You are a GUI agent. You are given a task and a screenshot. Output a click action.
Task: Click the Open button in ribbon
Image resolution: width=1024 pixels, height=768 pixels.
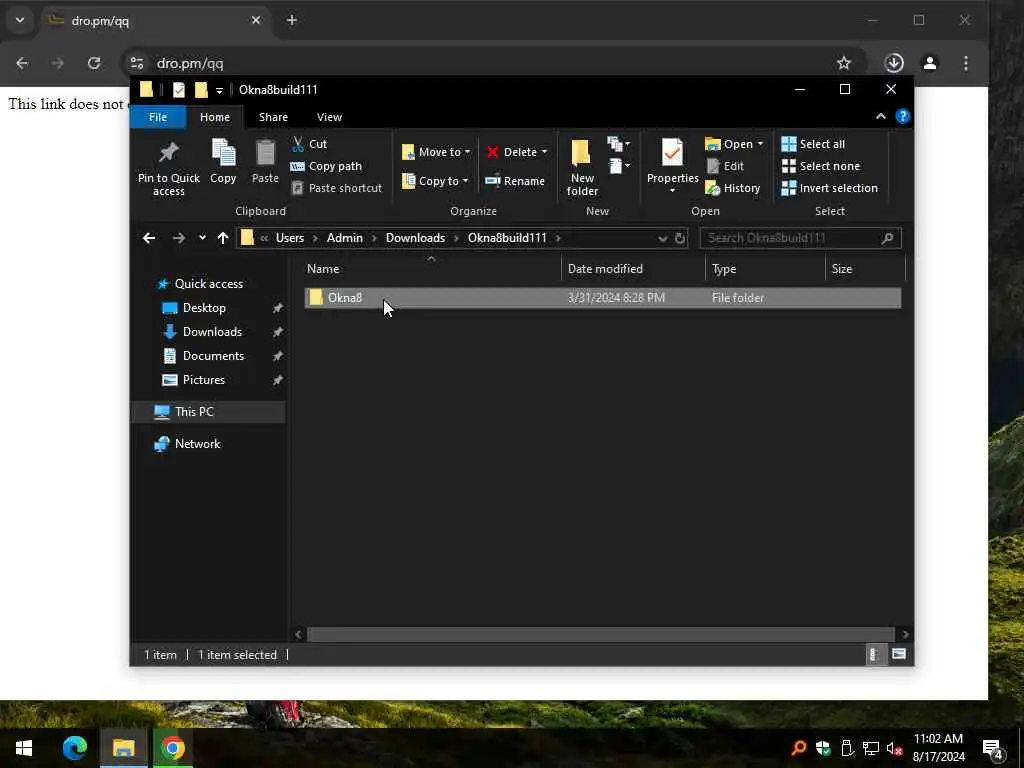[731, 144]
